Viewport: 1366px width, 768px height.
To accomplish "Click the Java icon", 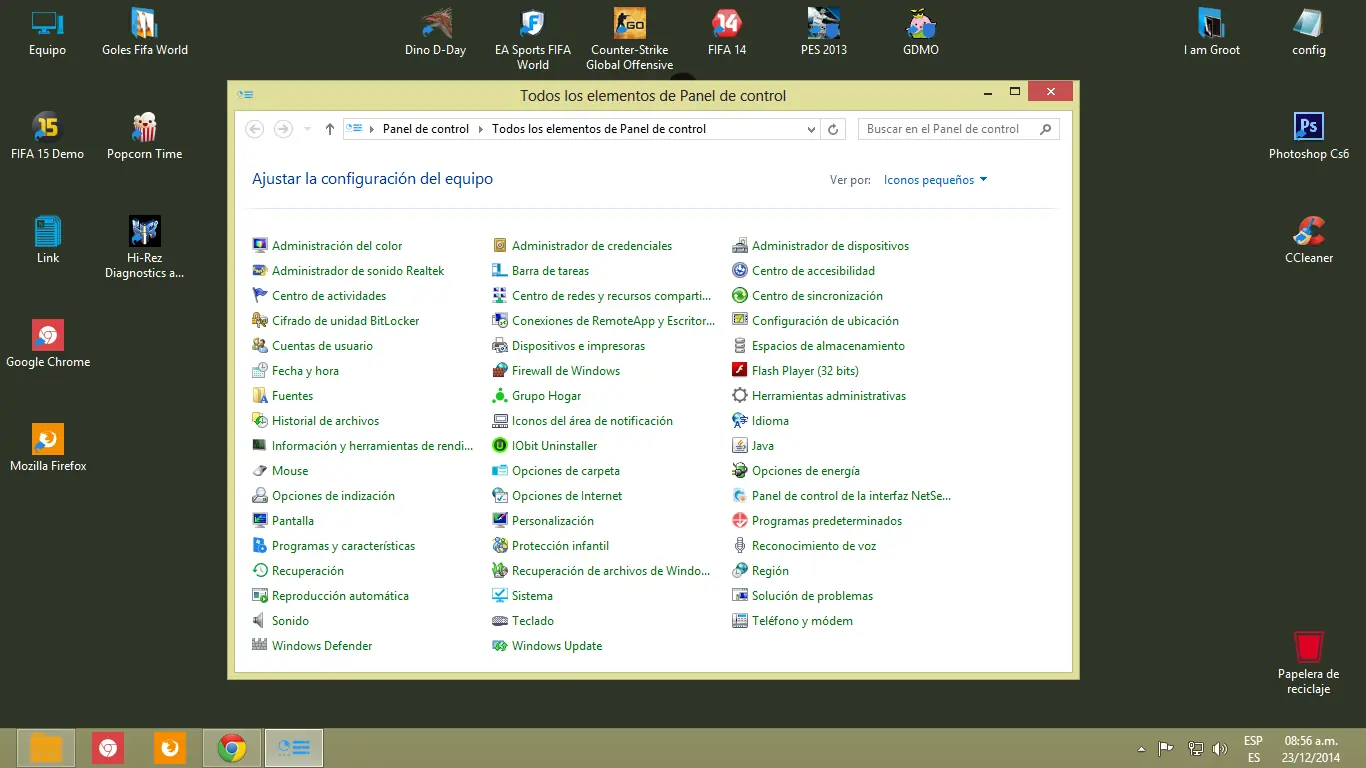I will pyautogui.click(x=740, y=446).
